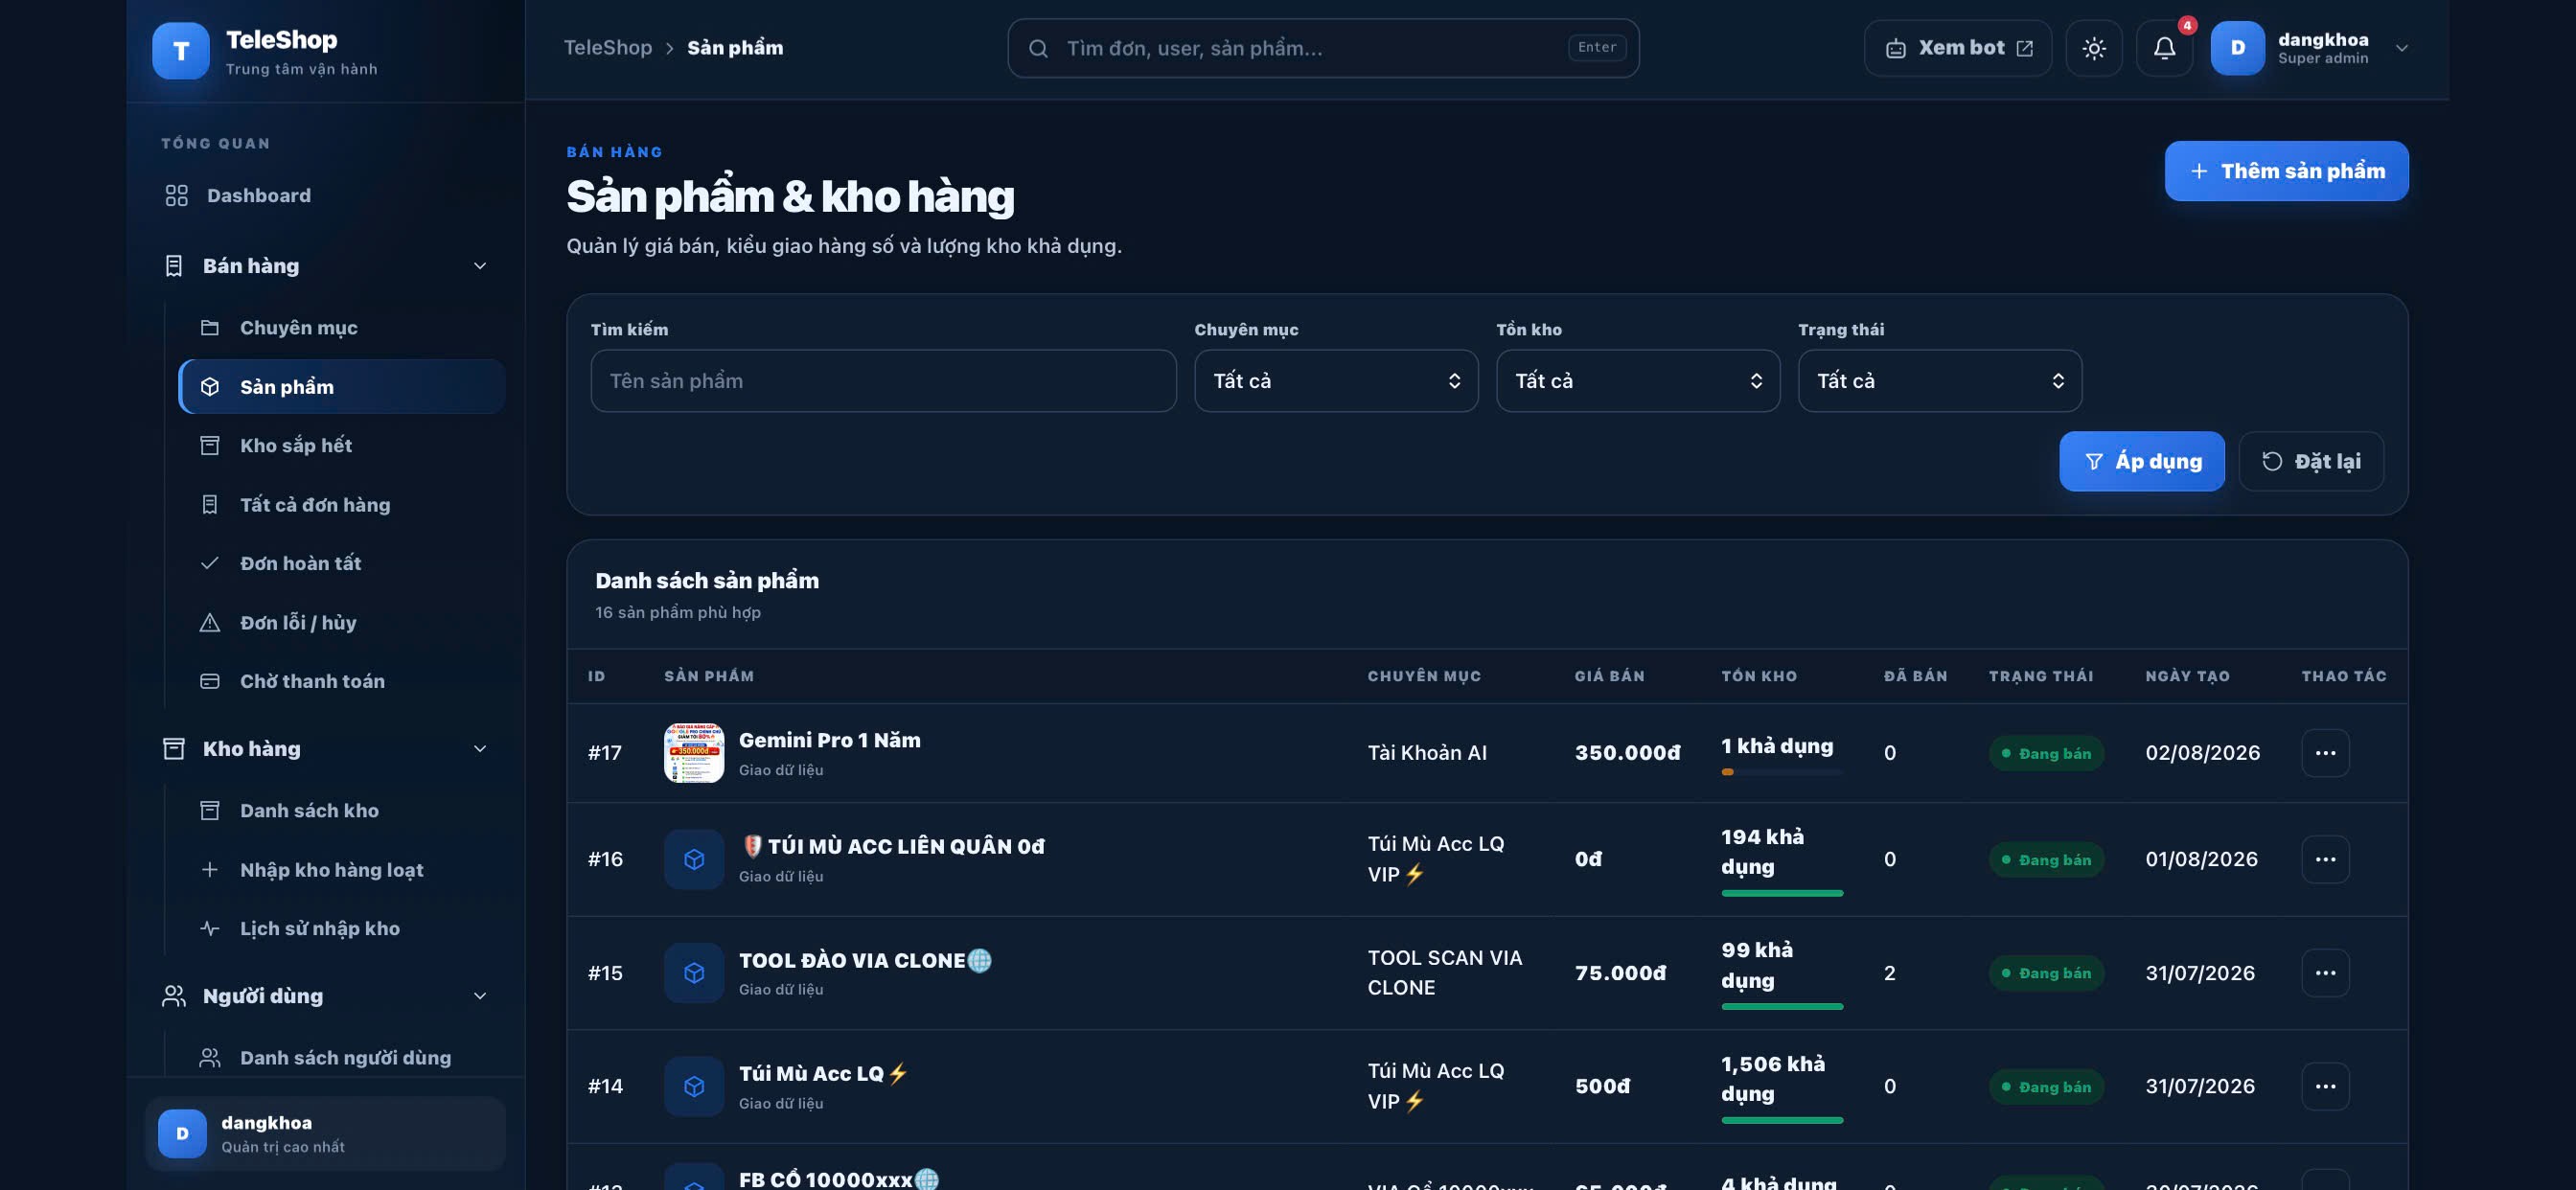Open actions menu for product #16
Viewport: 2576px width, 1190px height.
(x=2325, y=860)
